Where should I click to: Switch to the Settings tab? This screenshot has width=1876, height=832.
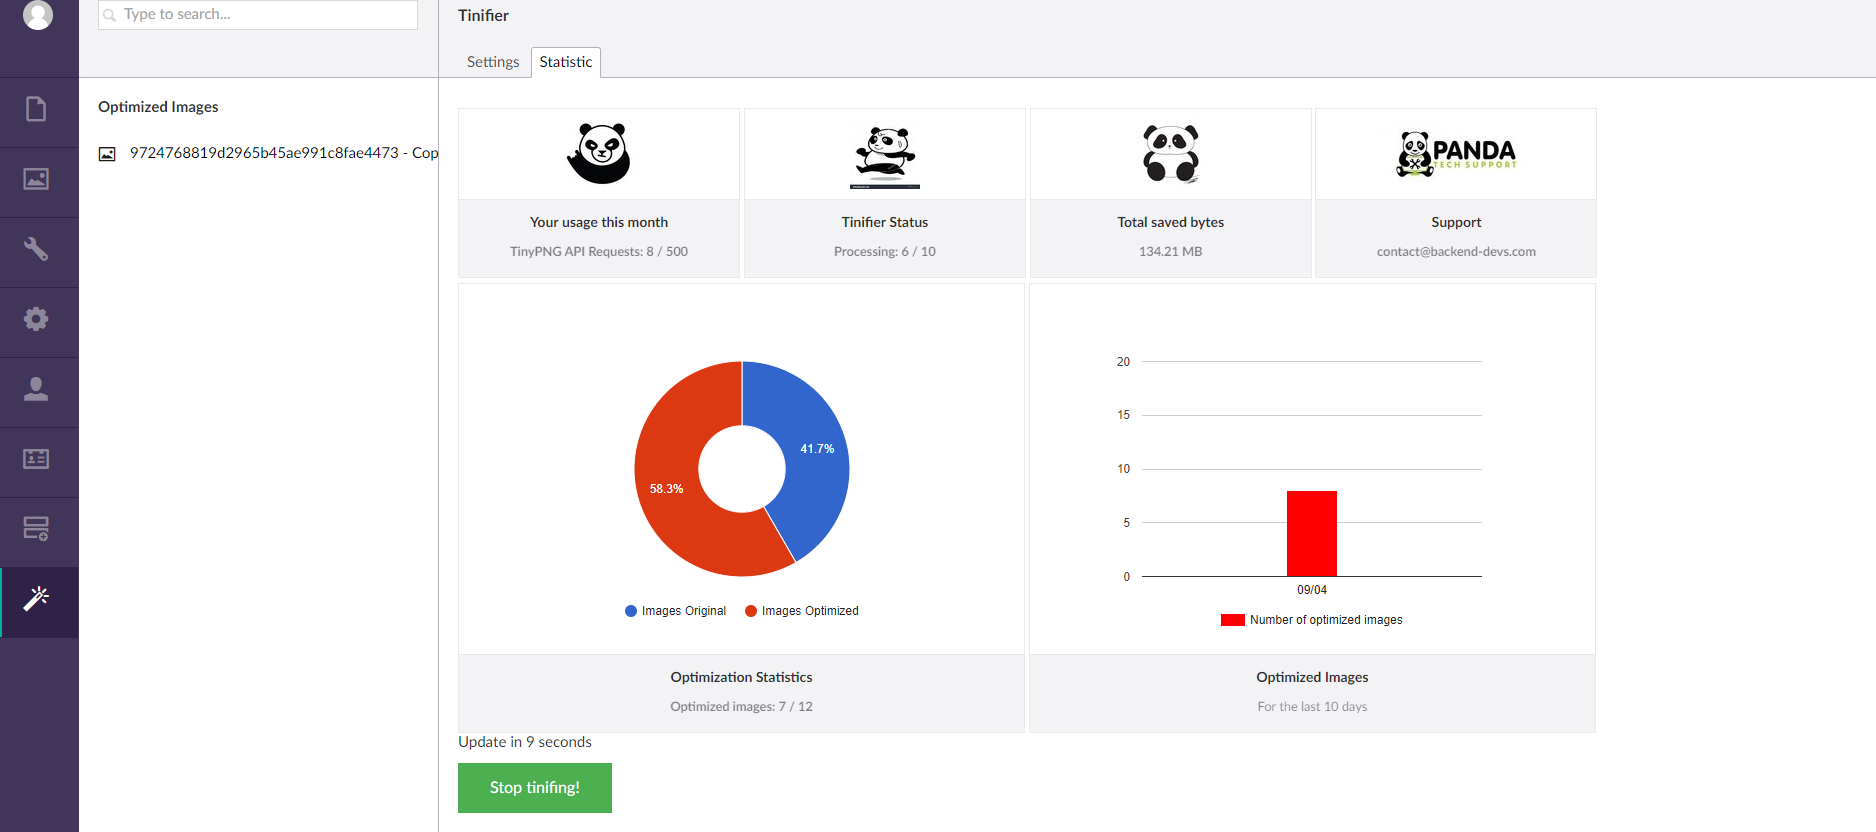[x=493, y=62]
